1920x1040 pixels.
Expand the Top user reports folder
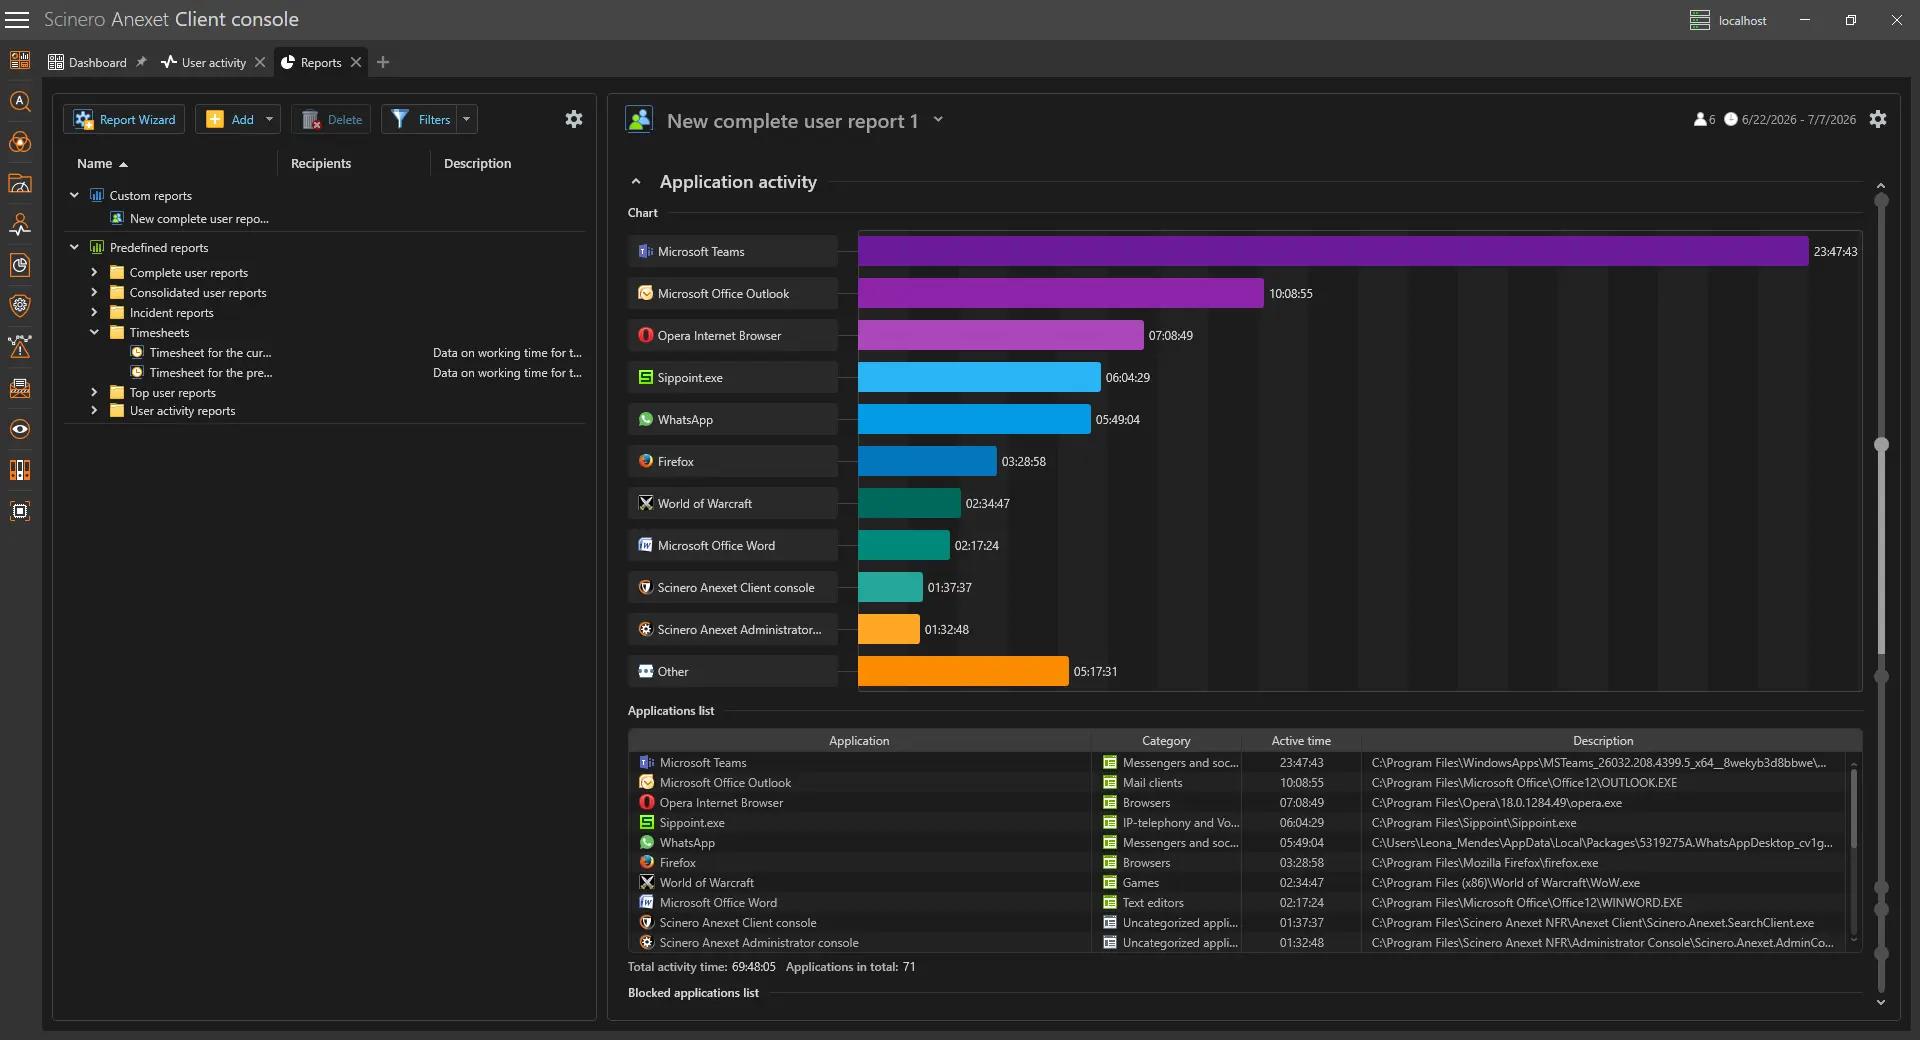click(x=94, y=392)
